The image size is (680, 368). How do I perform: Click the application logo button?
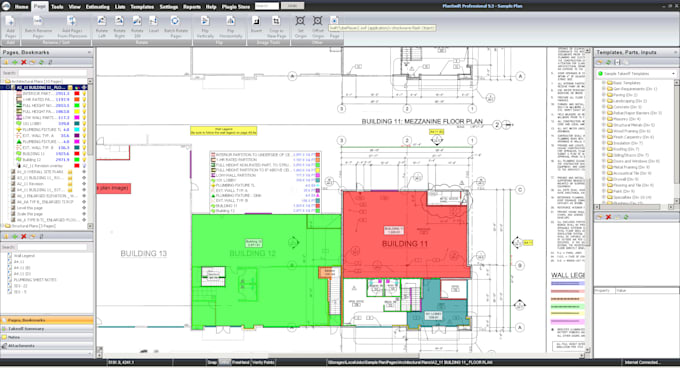(6, 6)
